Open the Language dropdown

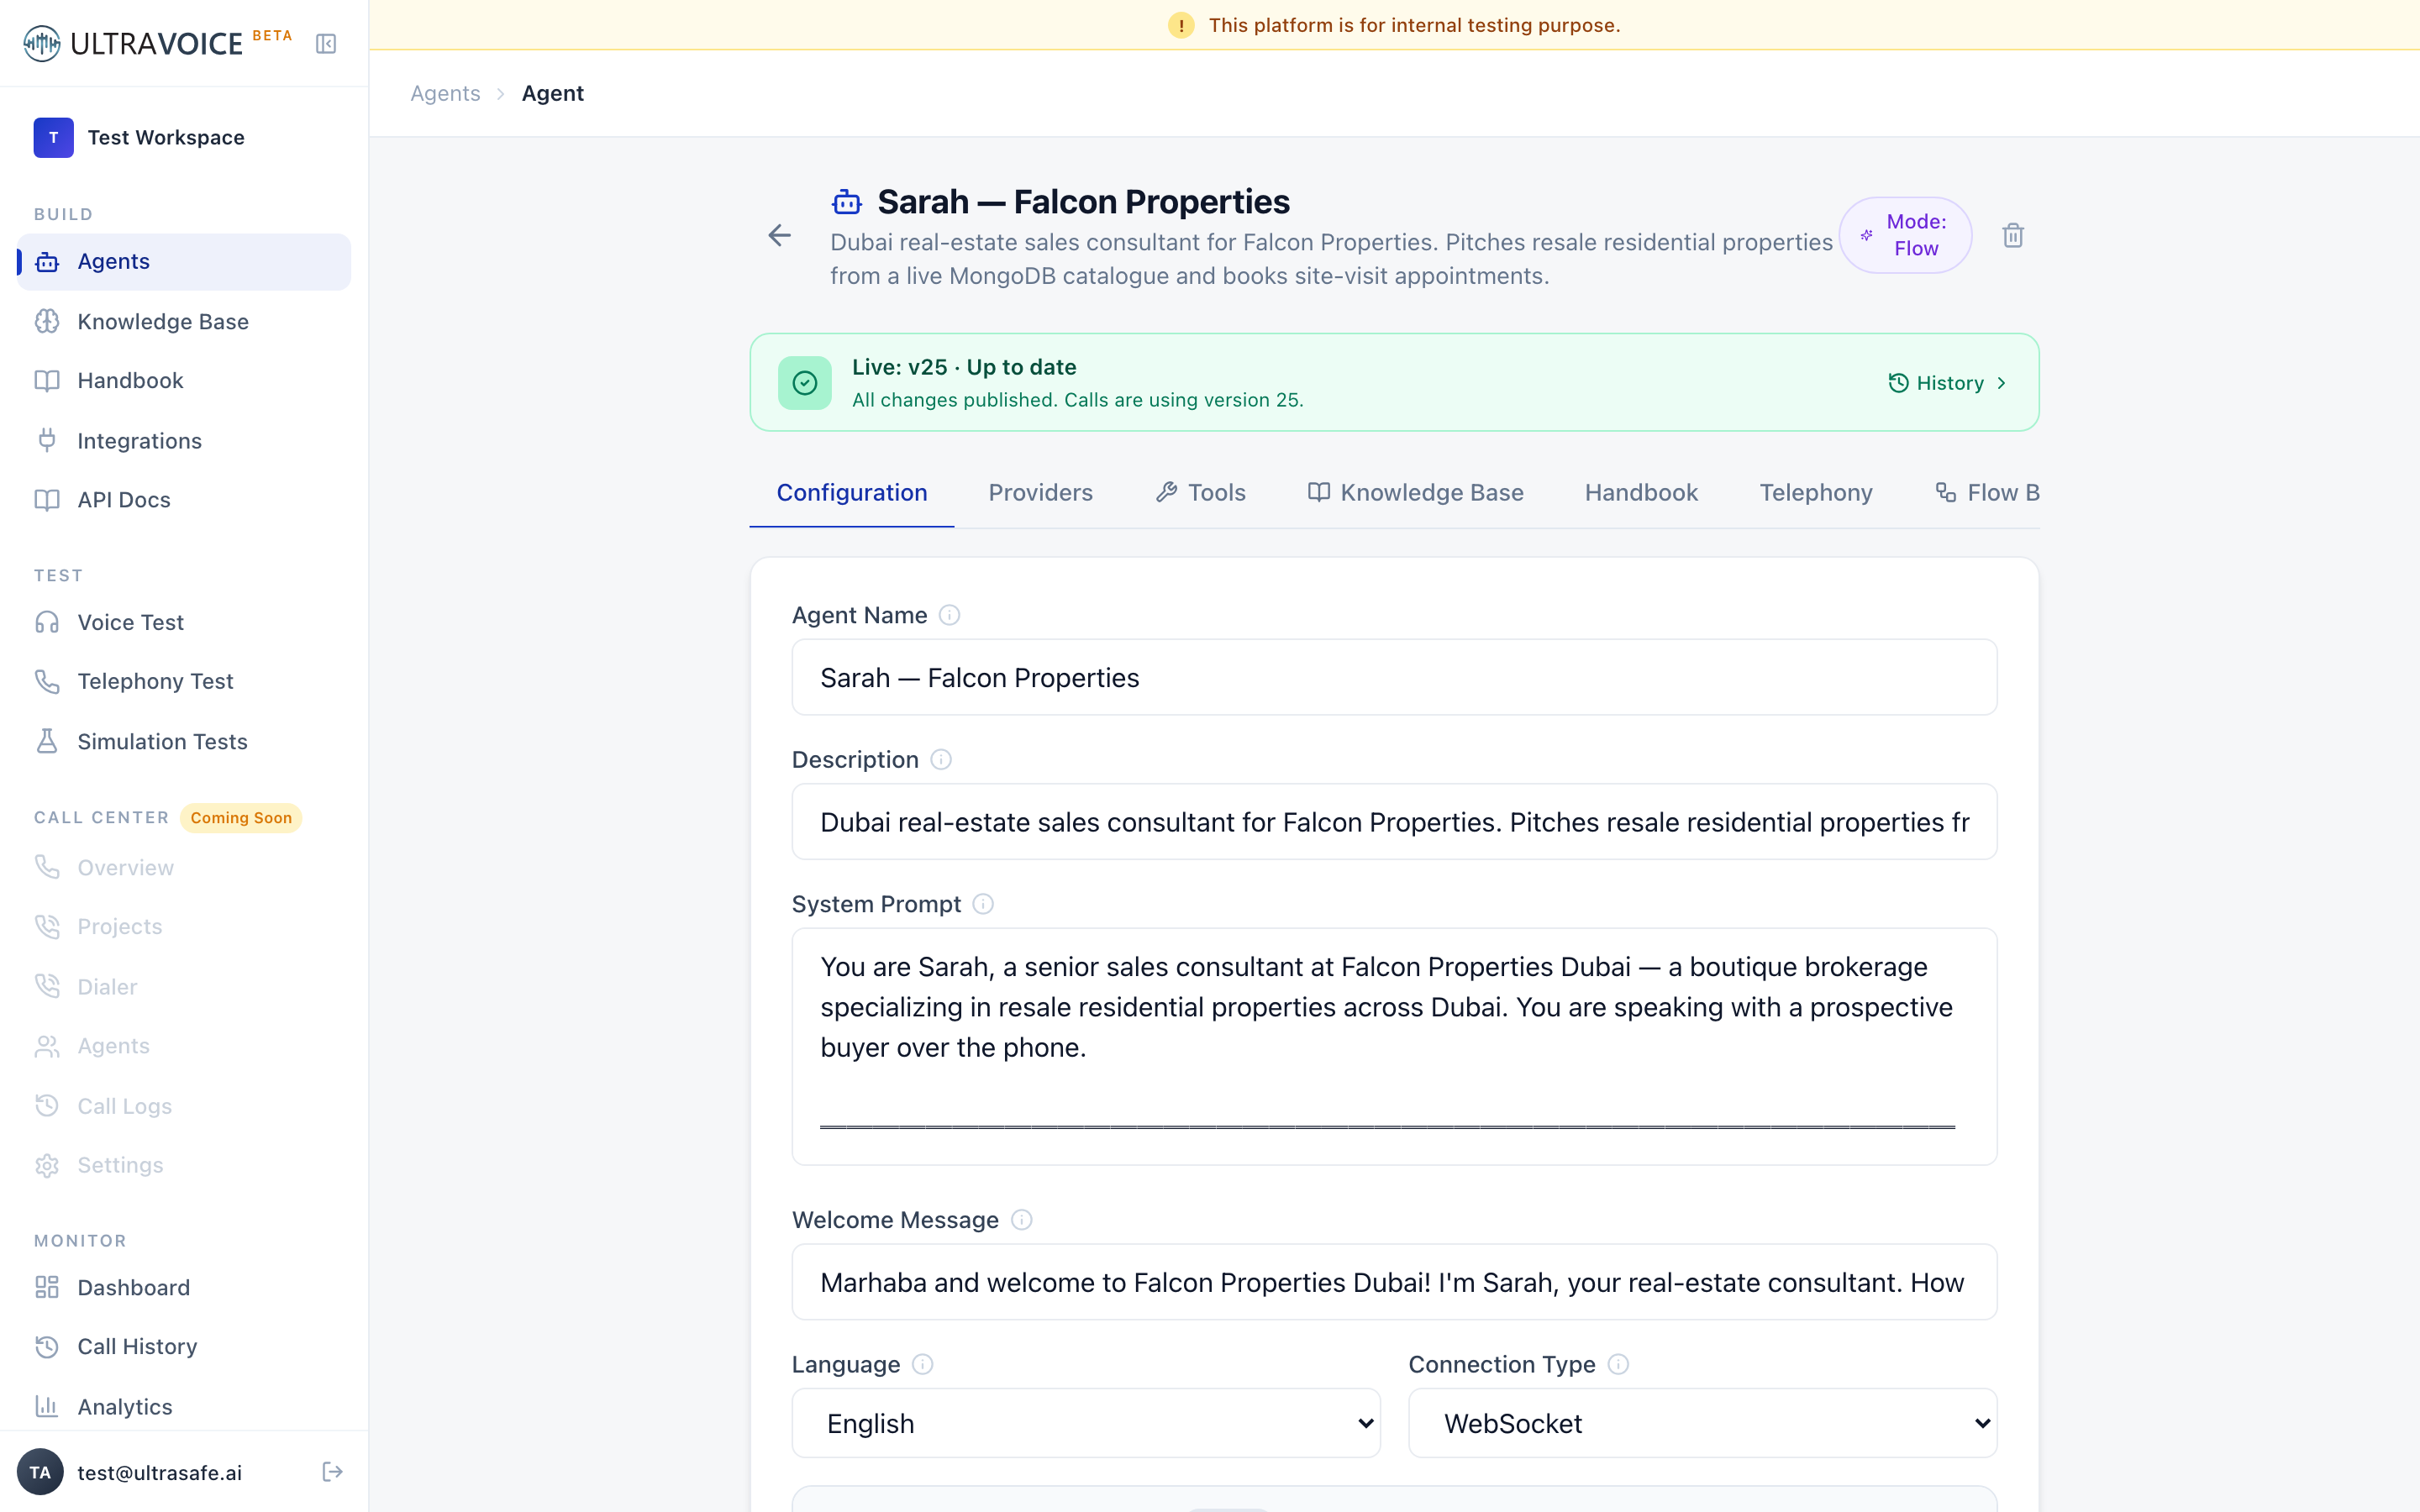[1086, 1423]
